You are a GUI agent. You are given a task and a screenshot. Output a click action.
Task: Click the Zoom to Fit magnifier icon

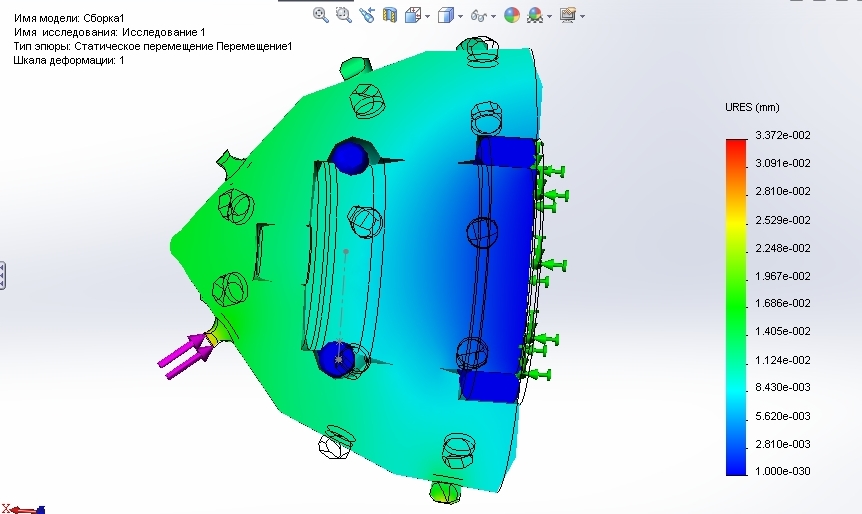tap(321, 15)
